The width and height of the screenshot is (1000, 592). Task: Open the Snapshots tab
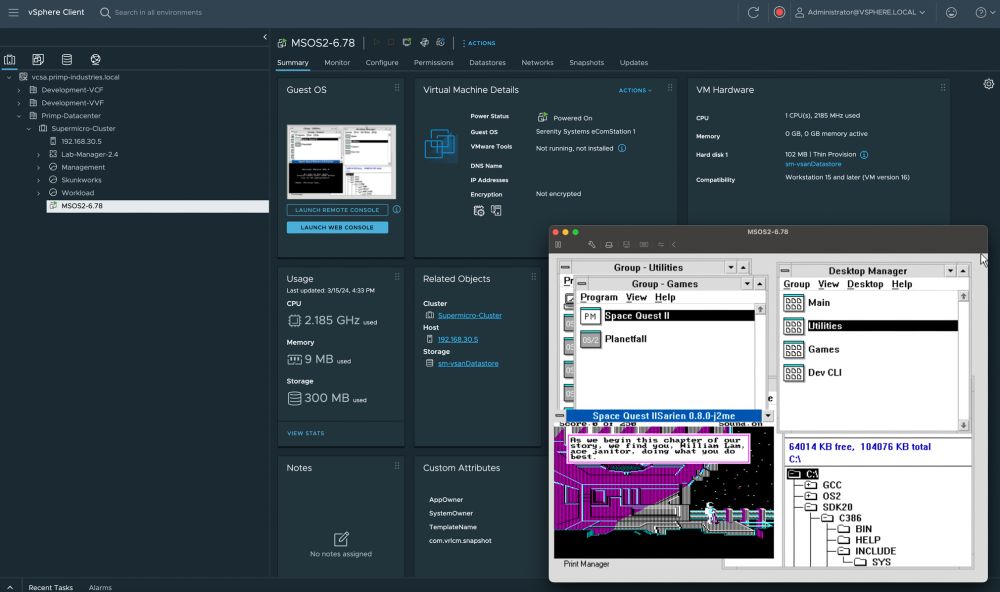pos(586,63)
